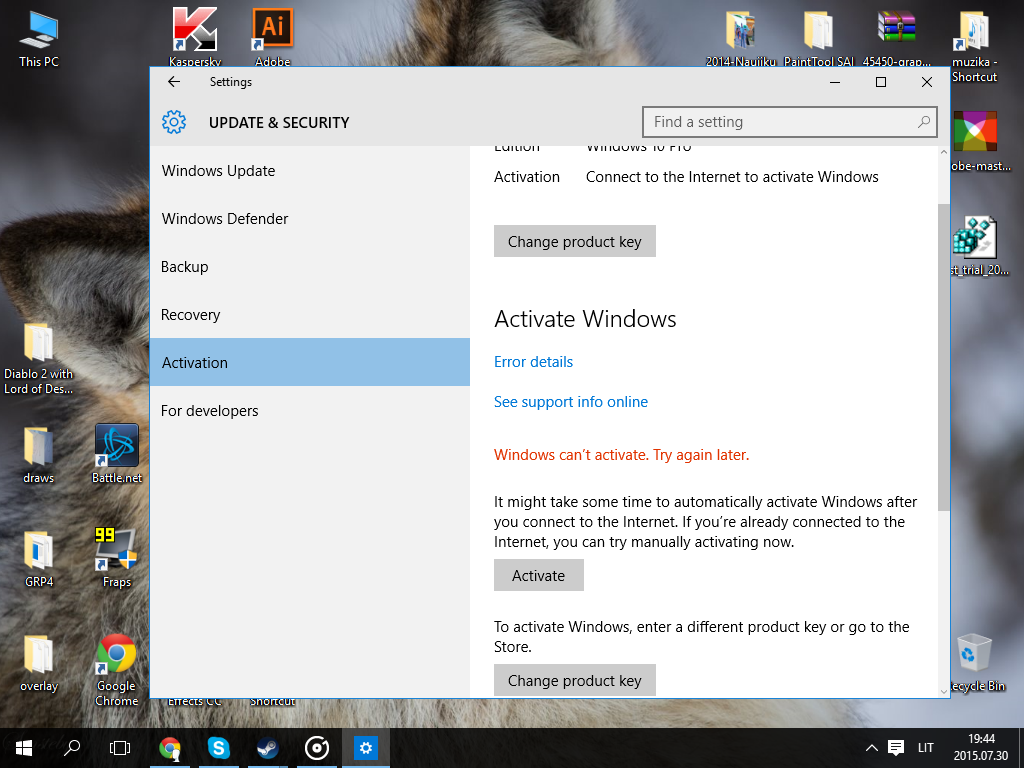Click the scrollbar up arrow in Settings
The width and height of the screenshot is (1024, 768).
pos(944,152)
